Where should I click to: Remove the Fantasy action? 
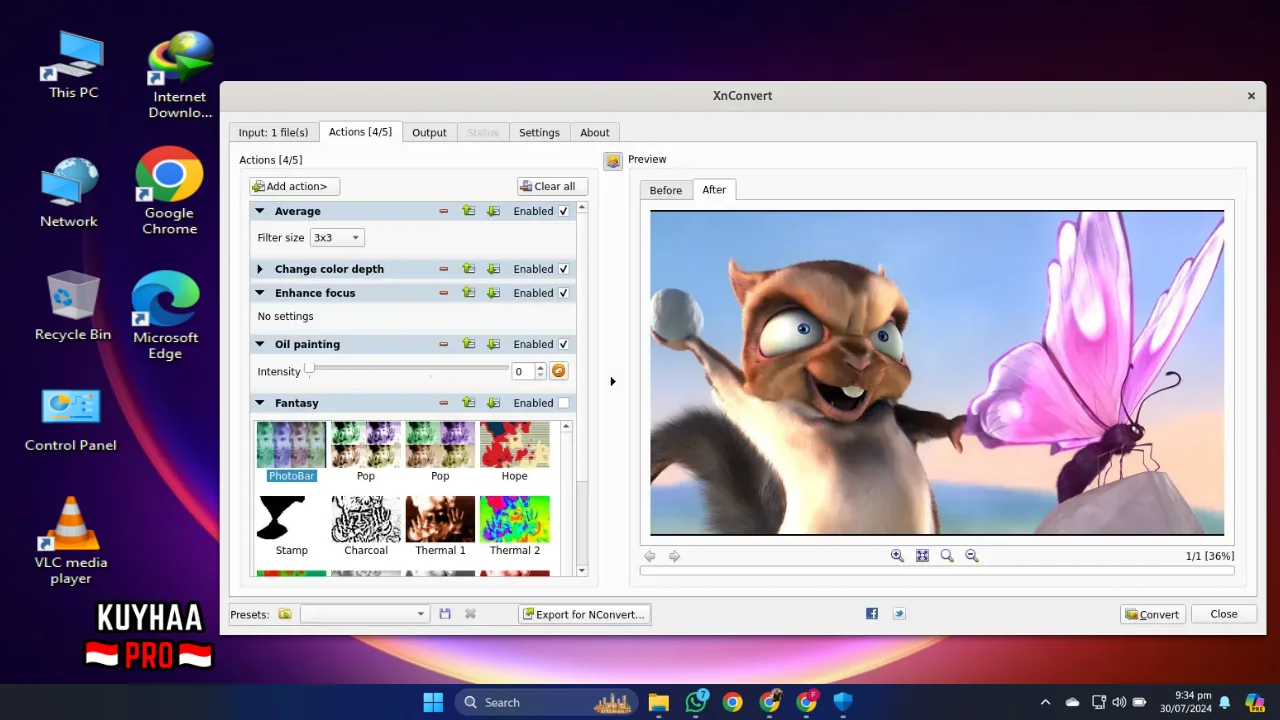(443, 403)
